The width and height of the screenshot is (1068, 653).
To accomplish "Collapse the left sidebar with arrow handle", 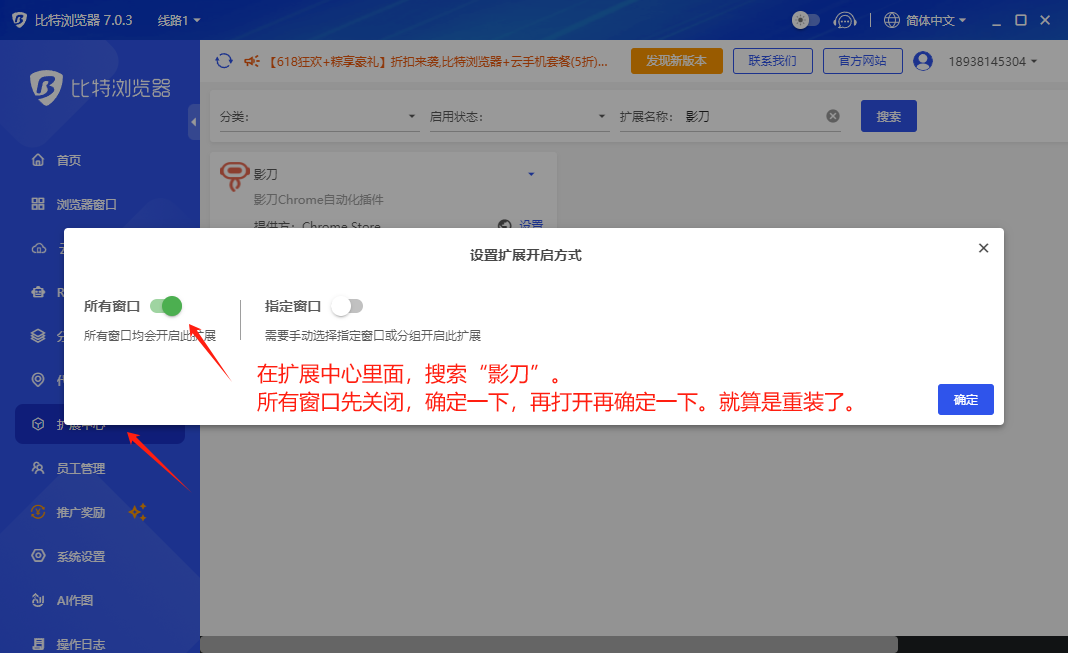I will [193, 122].
